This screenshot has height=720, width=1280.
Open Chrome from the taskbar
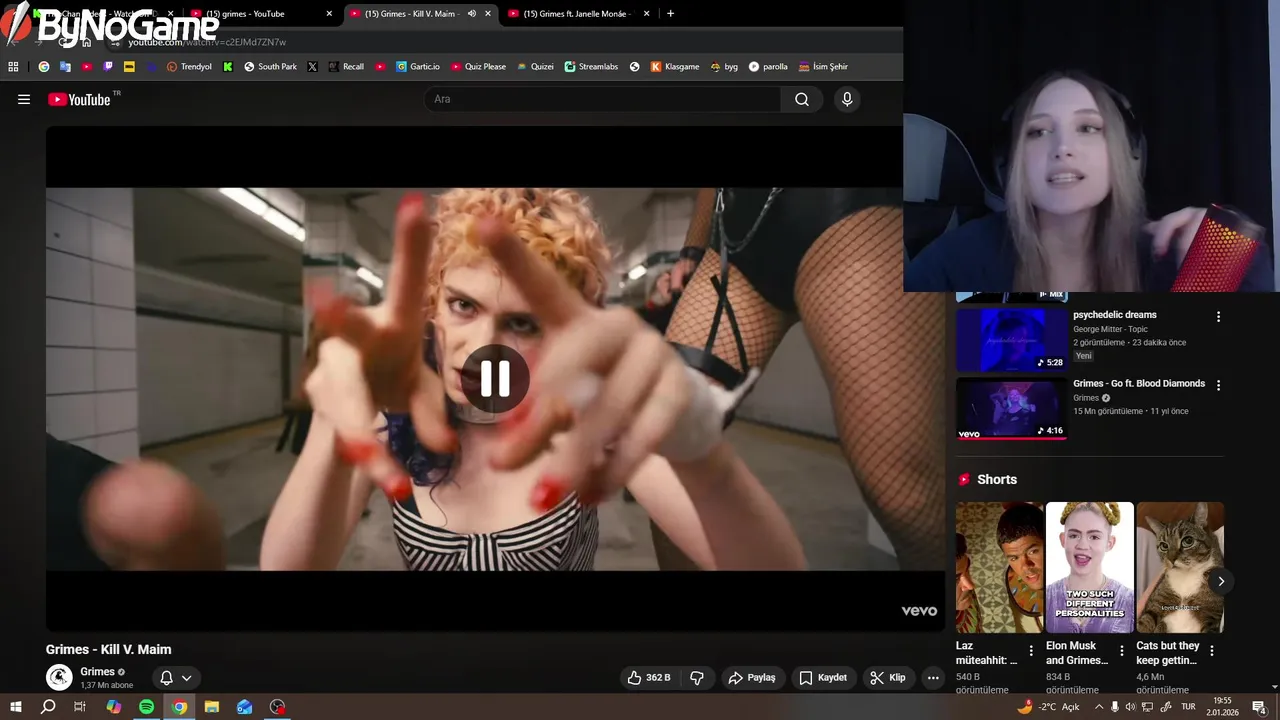point(179,707)
